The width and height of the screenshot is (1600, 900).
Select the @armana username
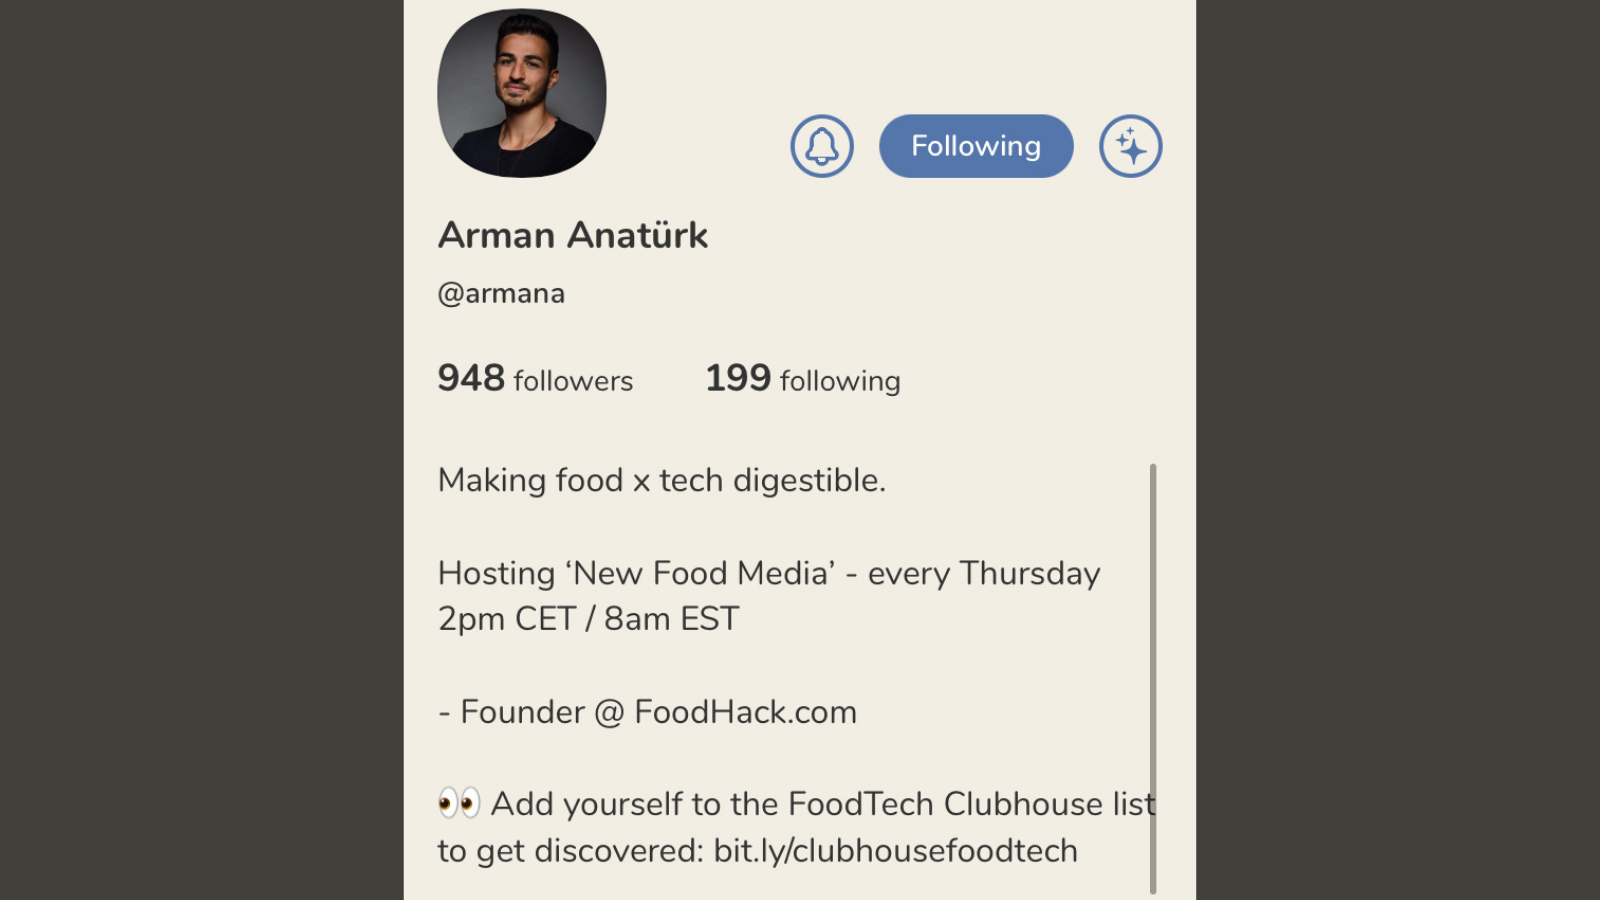pyautogui.click(x=501, y=292)
